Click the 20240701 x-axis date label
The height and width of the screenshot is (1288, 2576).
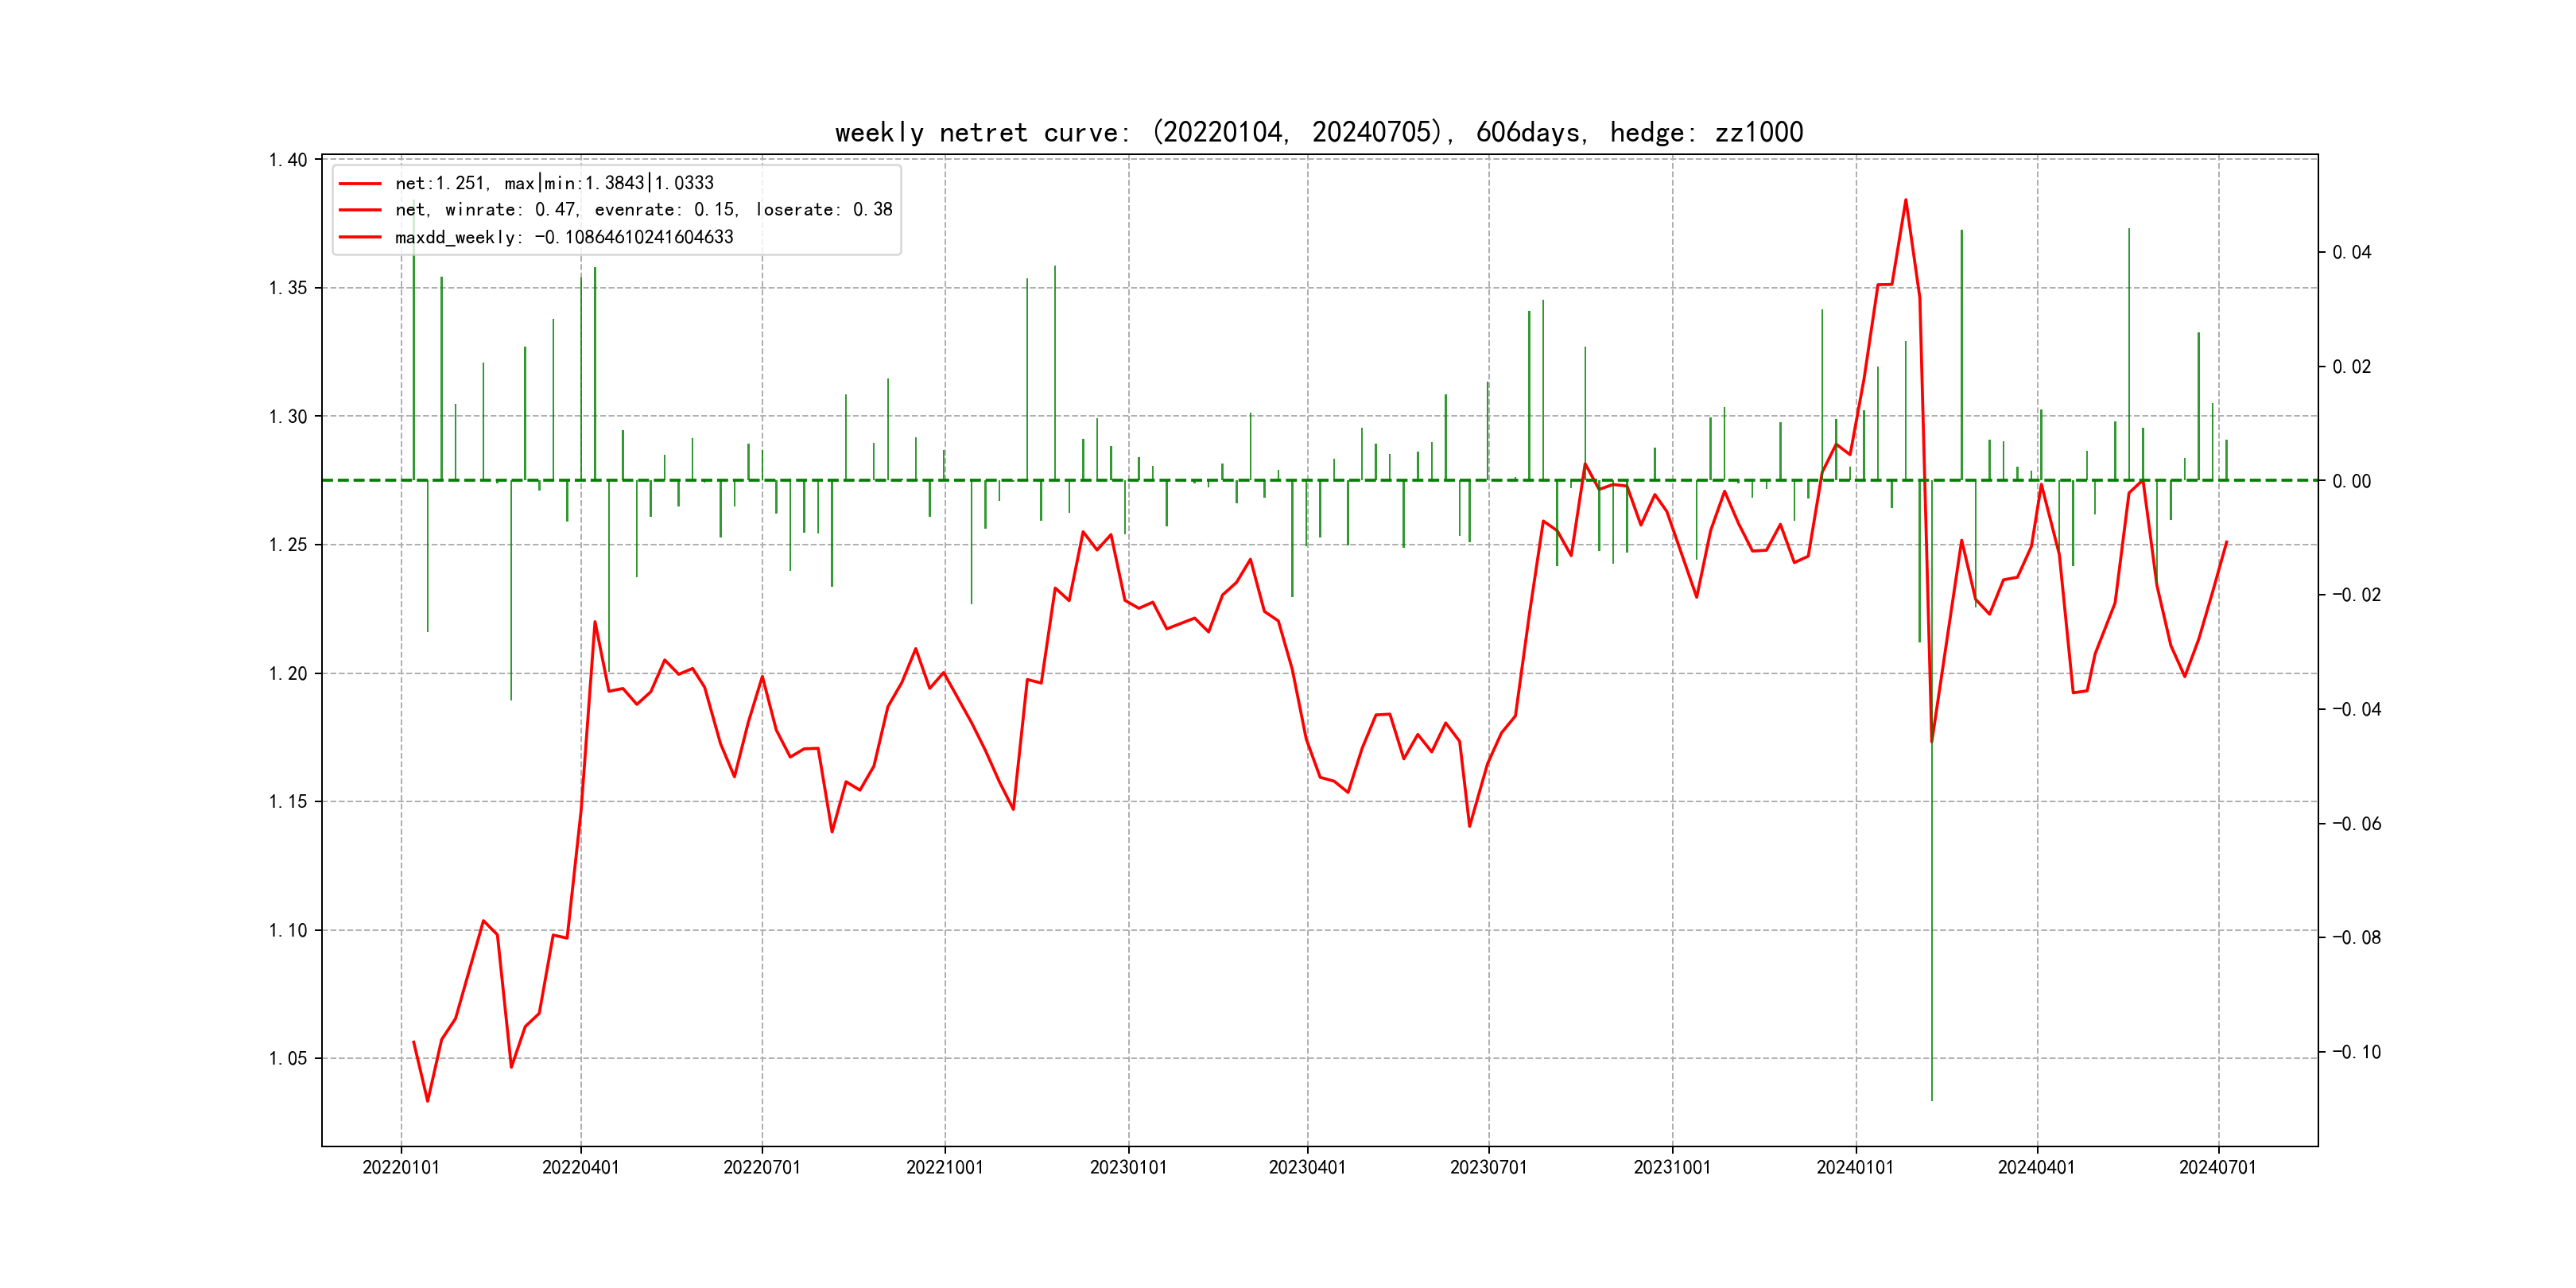coord(2217,1167)
